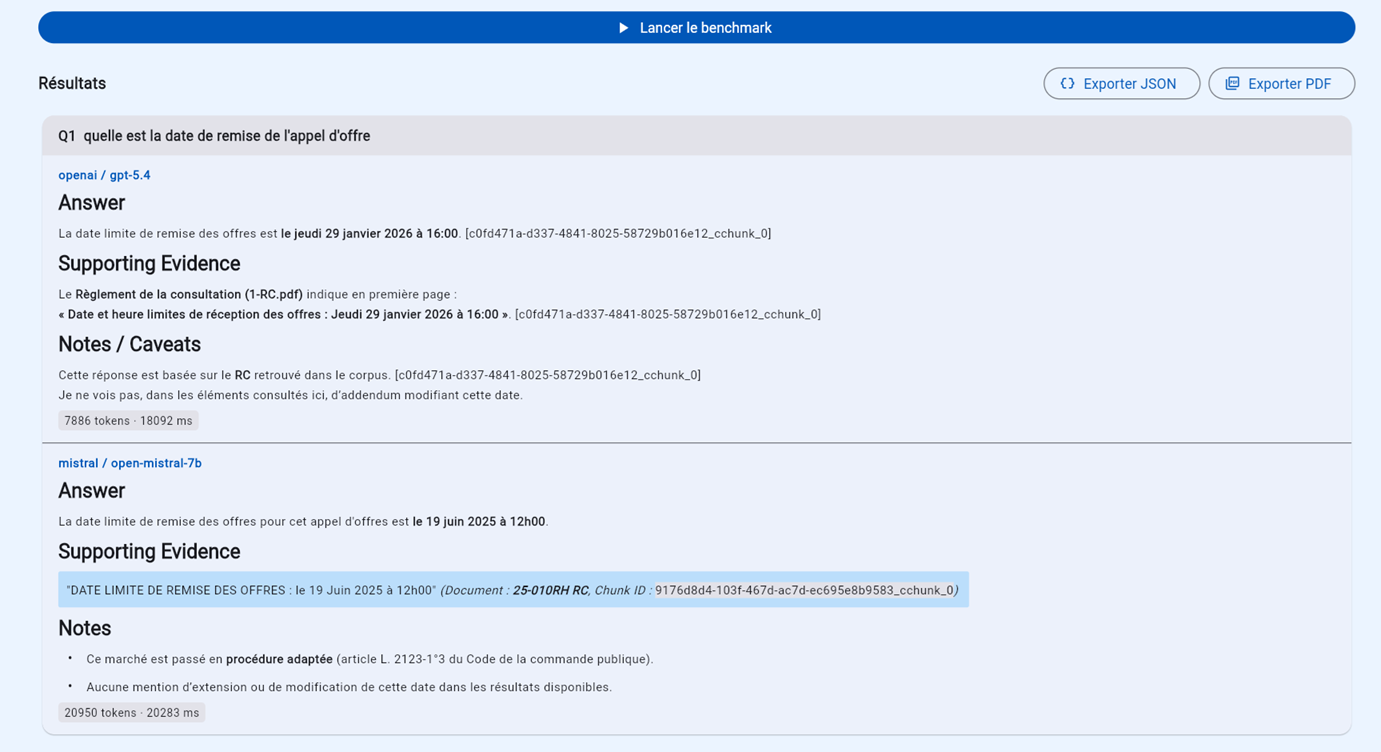This screenshot has height=752, width=1381.
Task: Click the Résultats section heading
Action: (x=72, y=84)
